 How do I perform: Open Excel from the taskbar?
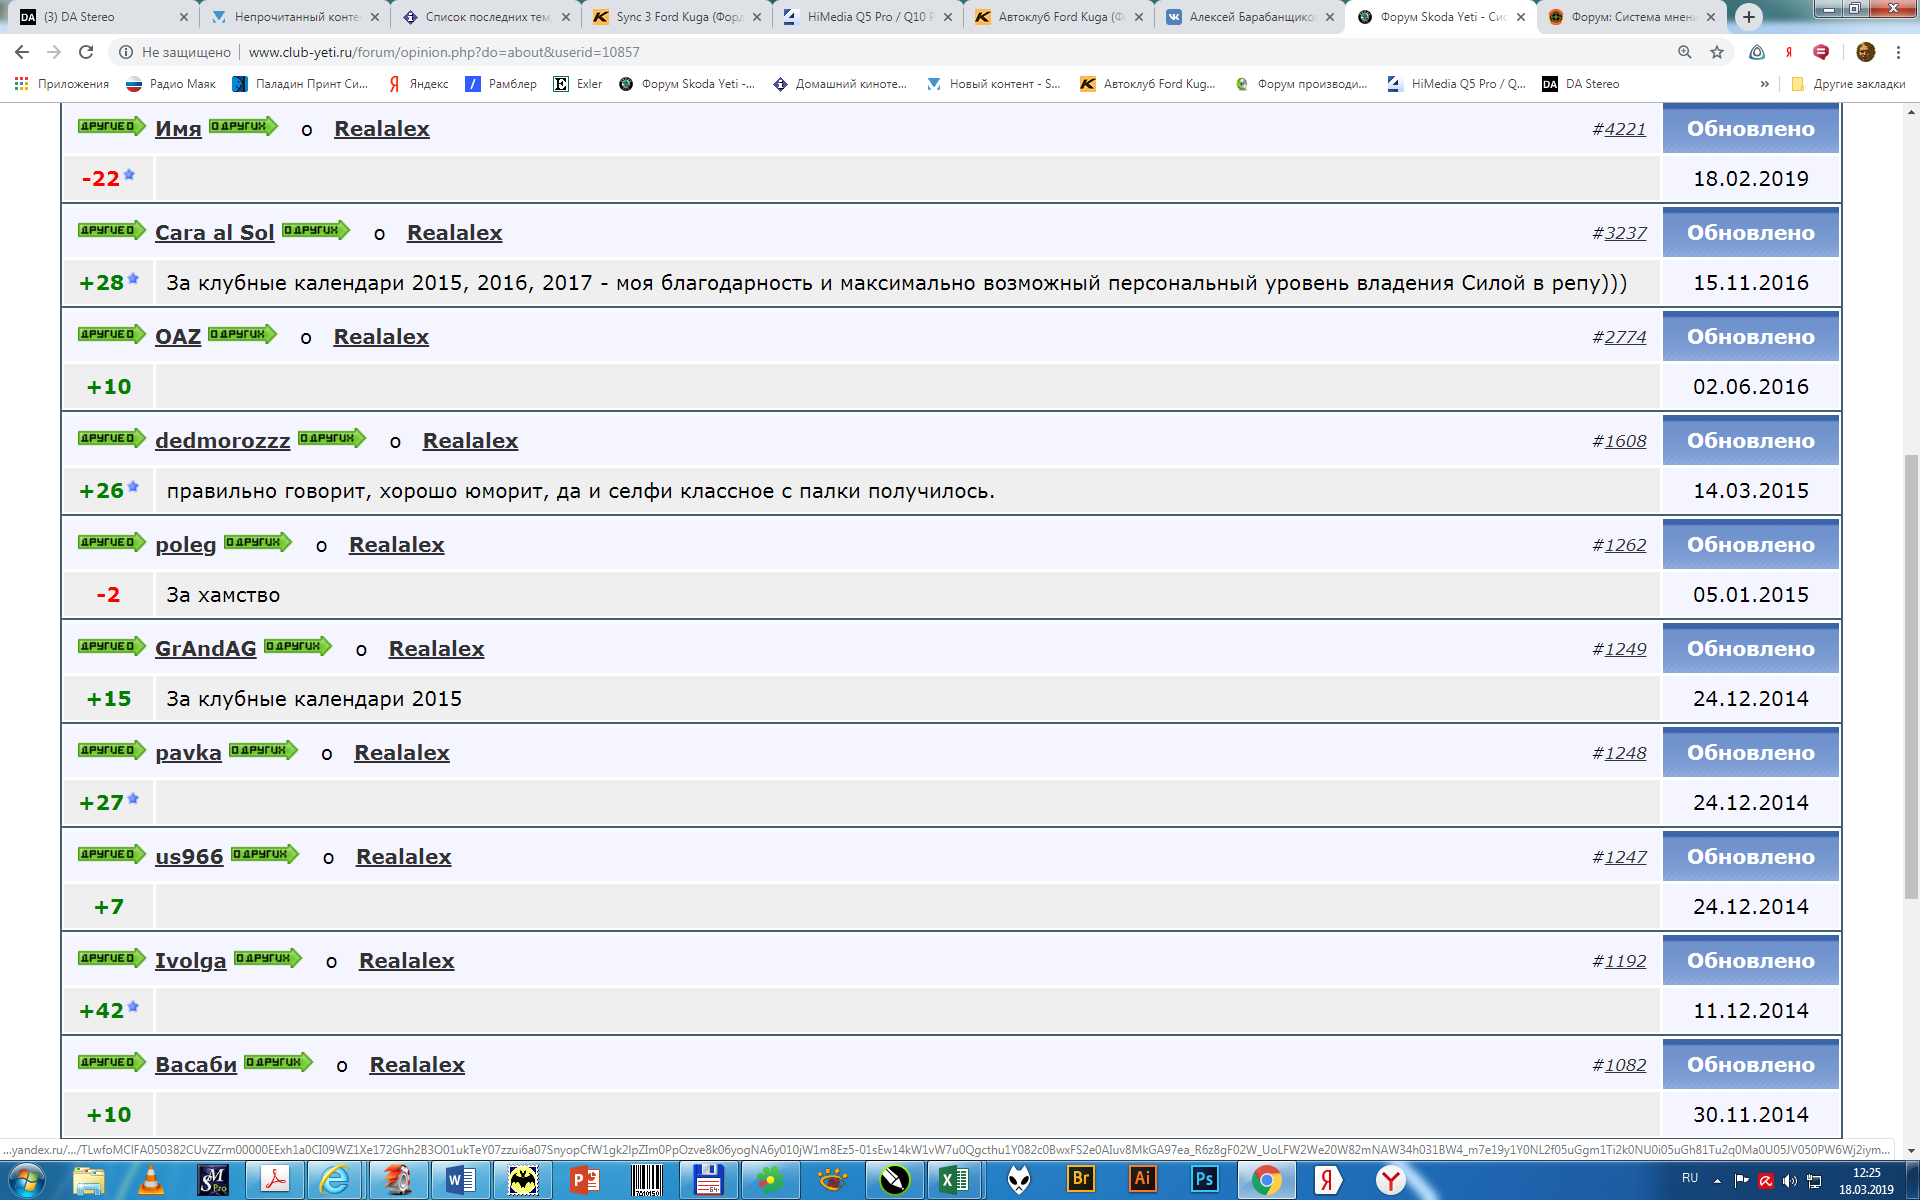pos(954,1180)
